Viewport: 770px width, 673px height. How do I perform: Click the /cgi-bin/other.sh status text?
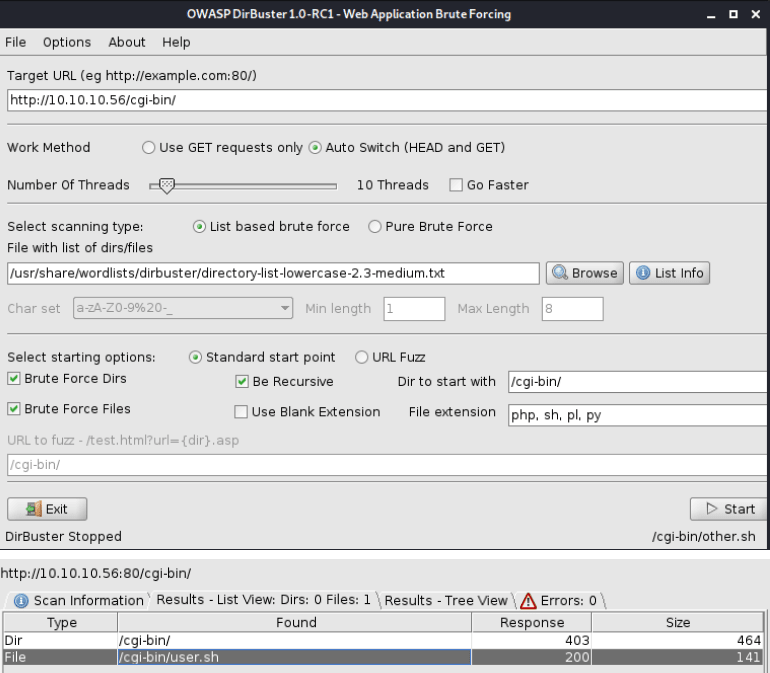pos(704,536)
